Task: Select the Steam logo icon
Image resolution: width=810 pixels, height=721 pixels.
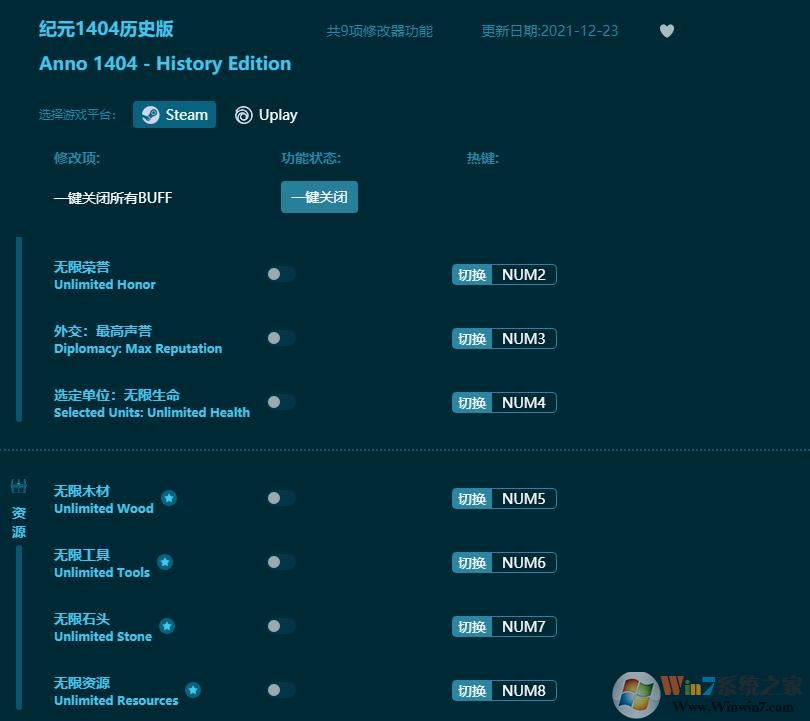Action: pyautogui.click(x=151, y=114)
